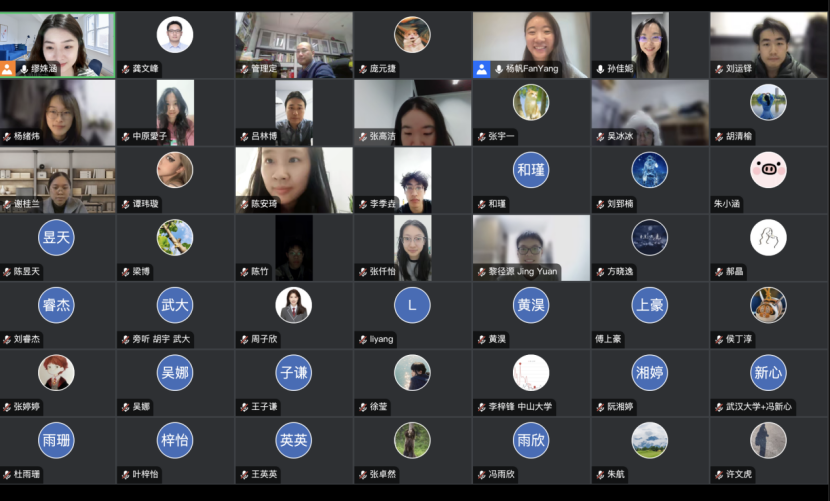The width and height of the screenshot is (830, 501).
Task: Click the muted mic icon beside 龚文峰
Action: click(x=126, y=69)
